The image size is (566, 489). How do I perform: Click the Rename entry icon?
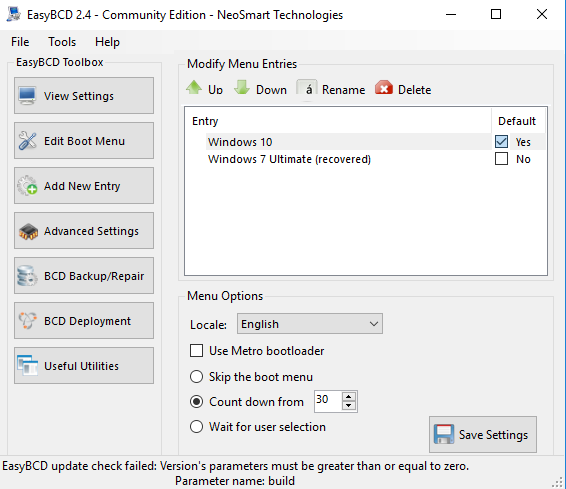pyautogui.click(x=307, y=88)
